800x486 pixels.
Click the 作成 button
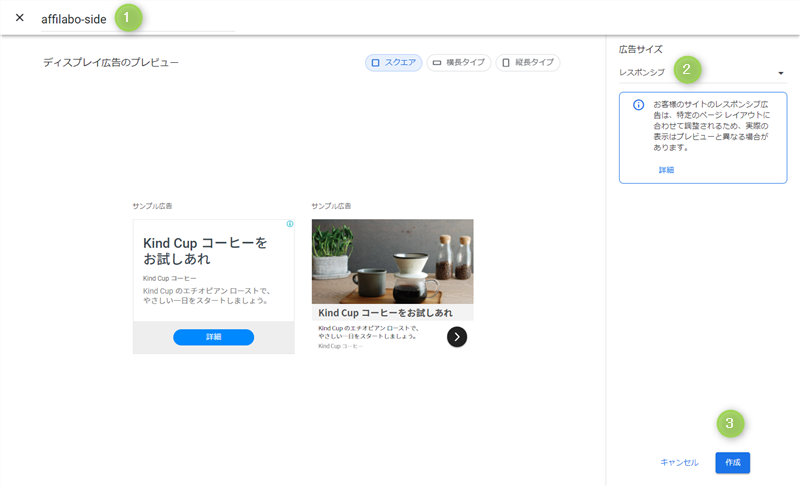[733, 463]
